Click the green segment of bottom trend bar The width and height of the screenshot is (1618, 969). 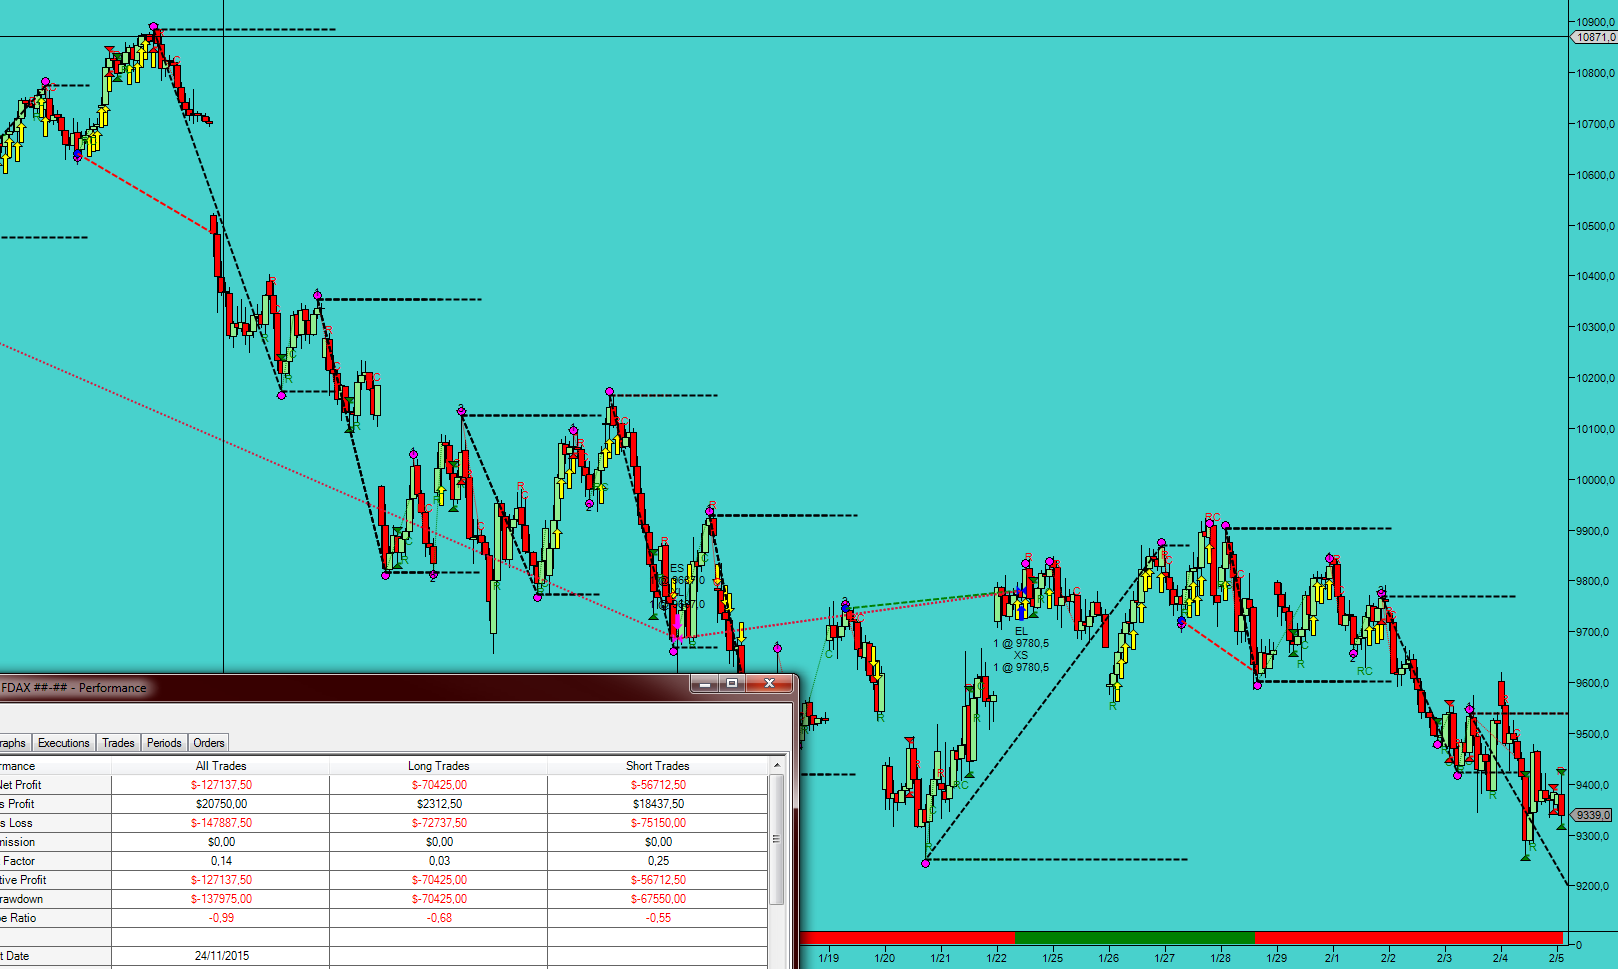pos(1135,938)
